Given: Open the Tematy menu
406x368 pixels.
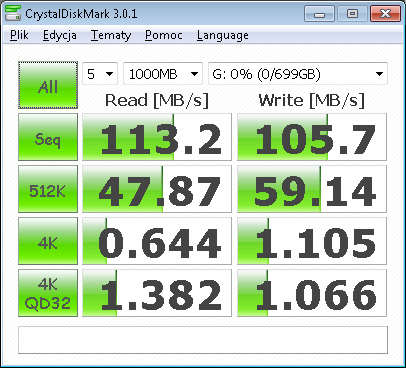Looking at the screenshot, I should coord(111,35).
